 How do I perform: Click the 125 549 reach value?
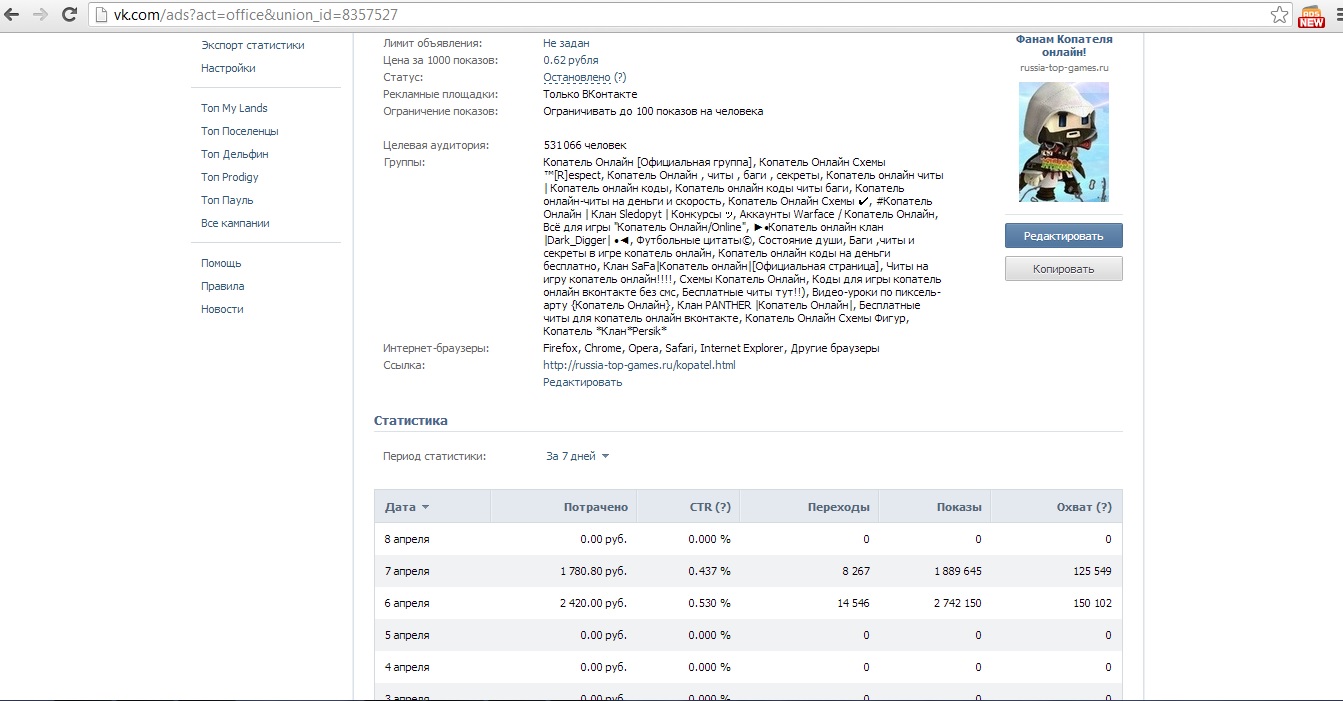point(1091,571)
